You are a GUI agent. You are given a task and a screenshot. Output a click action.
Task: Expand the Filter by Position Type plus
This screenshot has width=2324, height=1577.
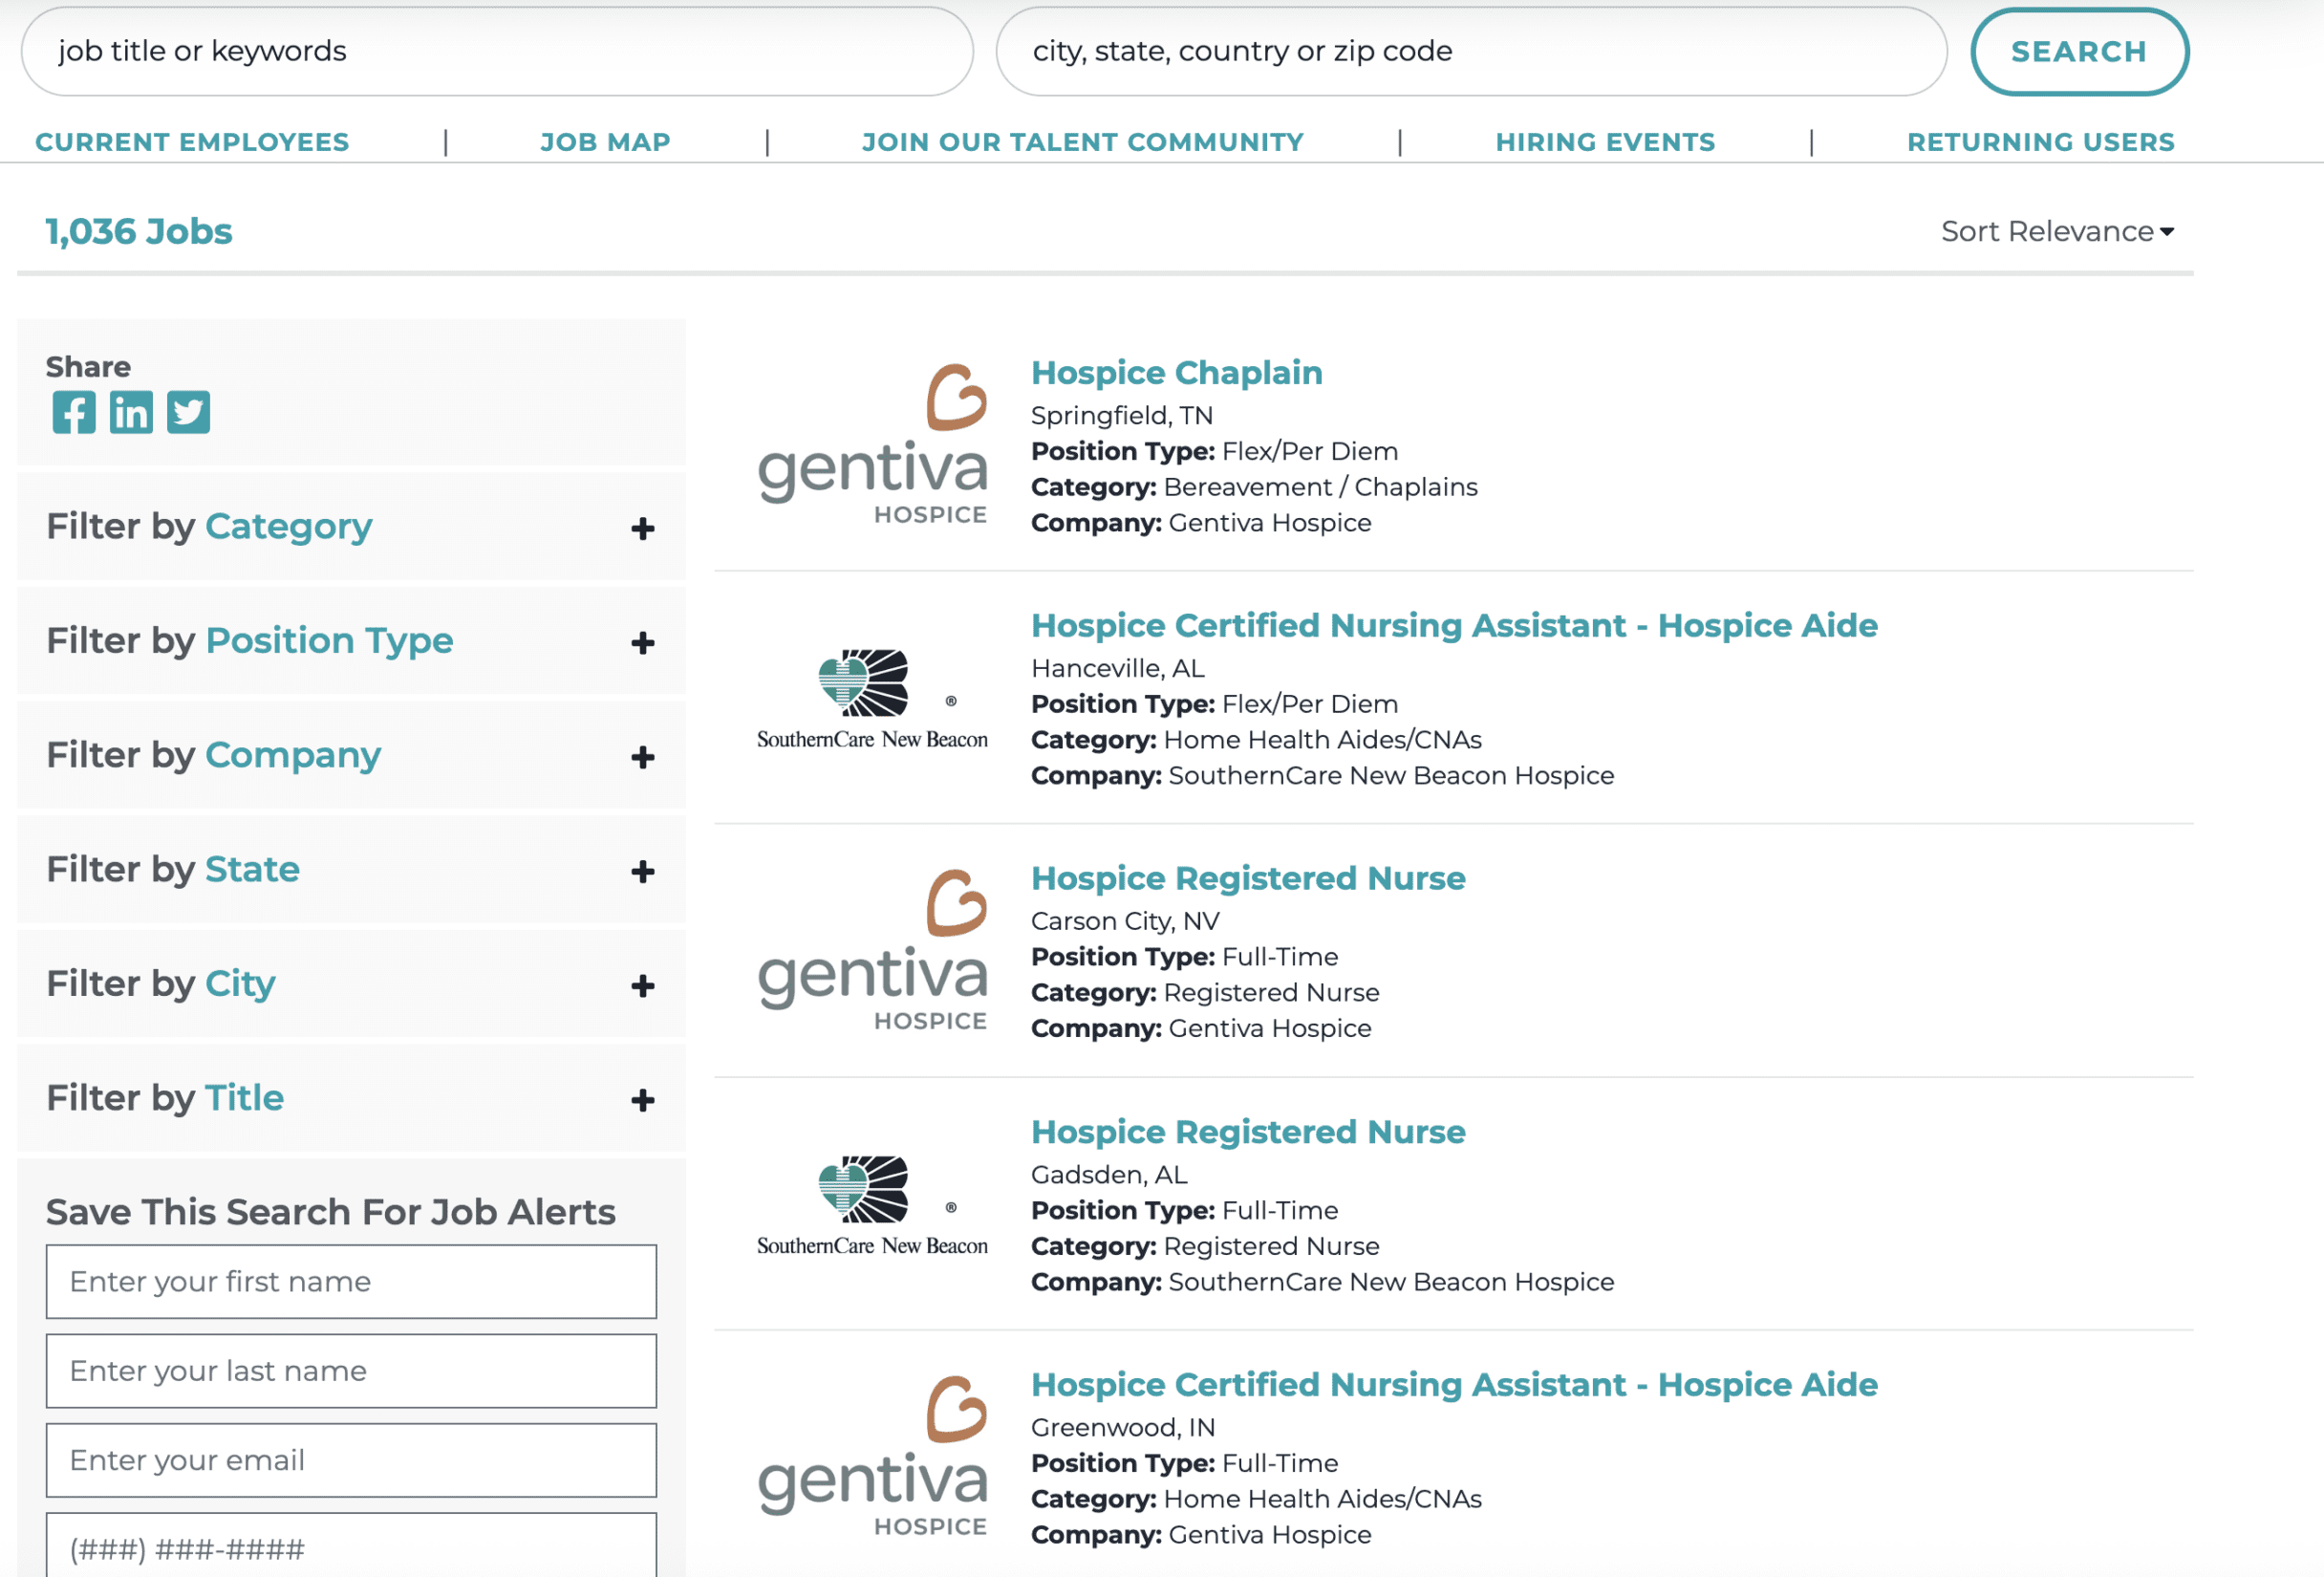tap(642, 642)
